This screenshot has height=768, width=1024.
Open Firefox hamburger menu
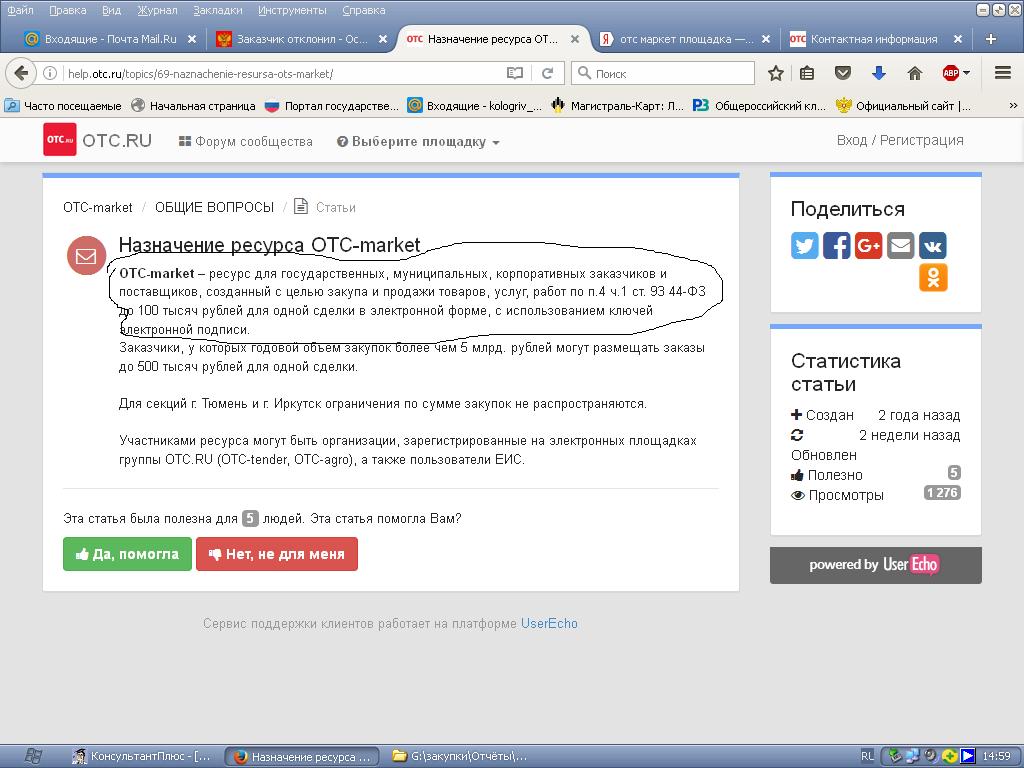(1002, 73)
